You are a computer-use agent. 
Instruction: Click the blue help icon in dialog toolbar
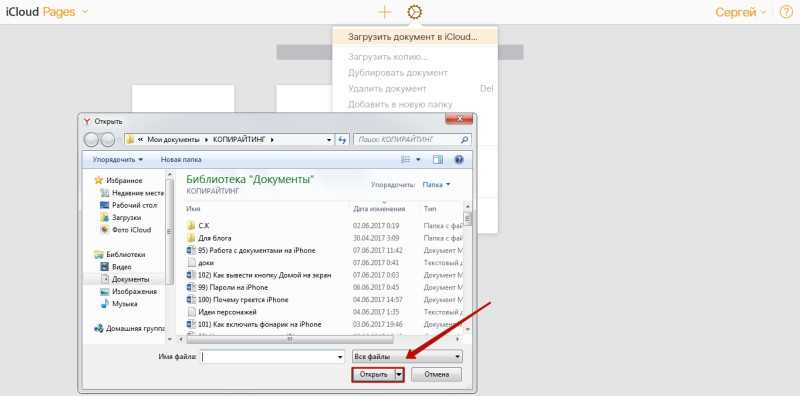click(x=459, y=160)
